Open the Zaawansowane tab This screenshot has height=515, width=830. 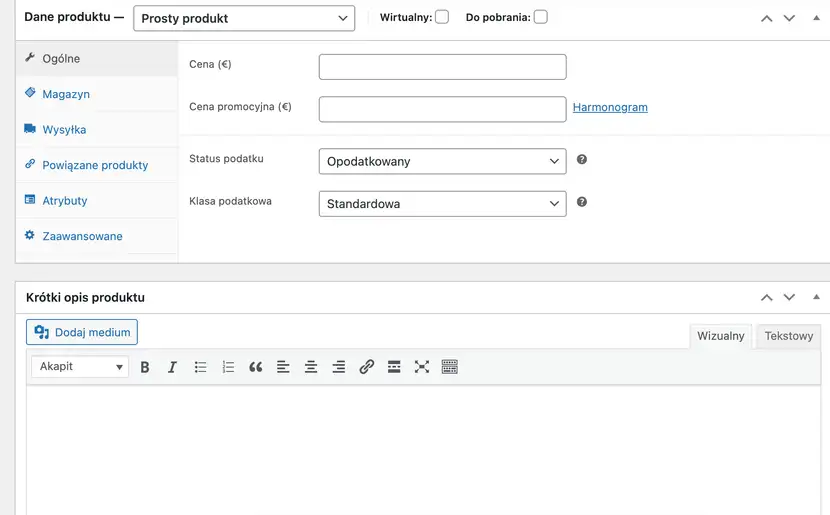click(x=83, y=236)
